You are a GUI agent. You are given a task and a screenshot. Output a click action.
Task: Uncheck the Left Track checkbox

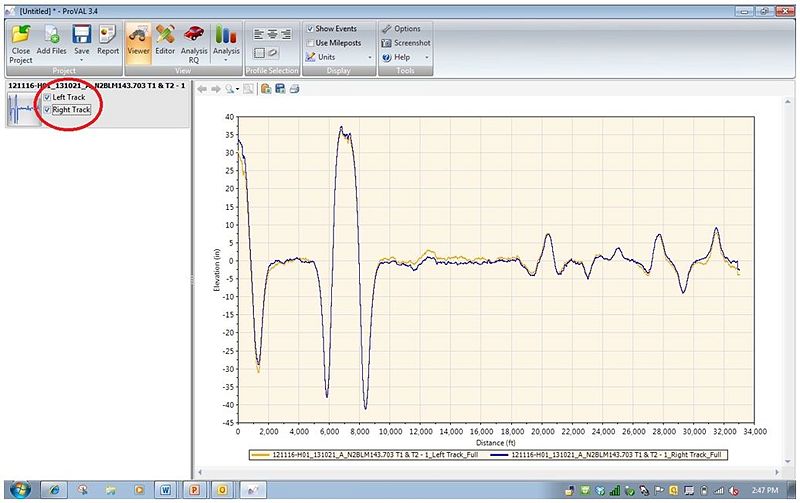(x=47, y=97)
